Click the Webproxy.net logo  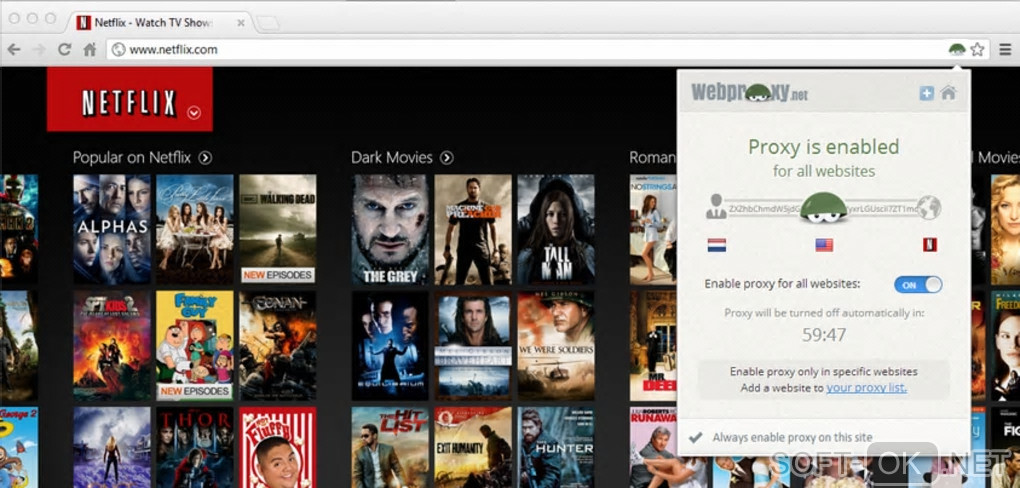(749, 92)
